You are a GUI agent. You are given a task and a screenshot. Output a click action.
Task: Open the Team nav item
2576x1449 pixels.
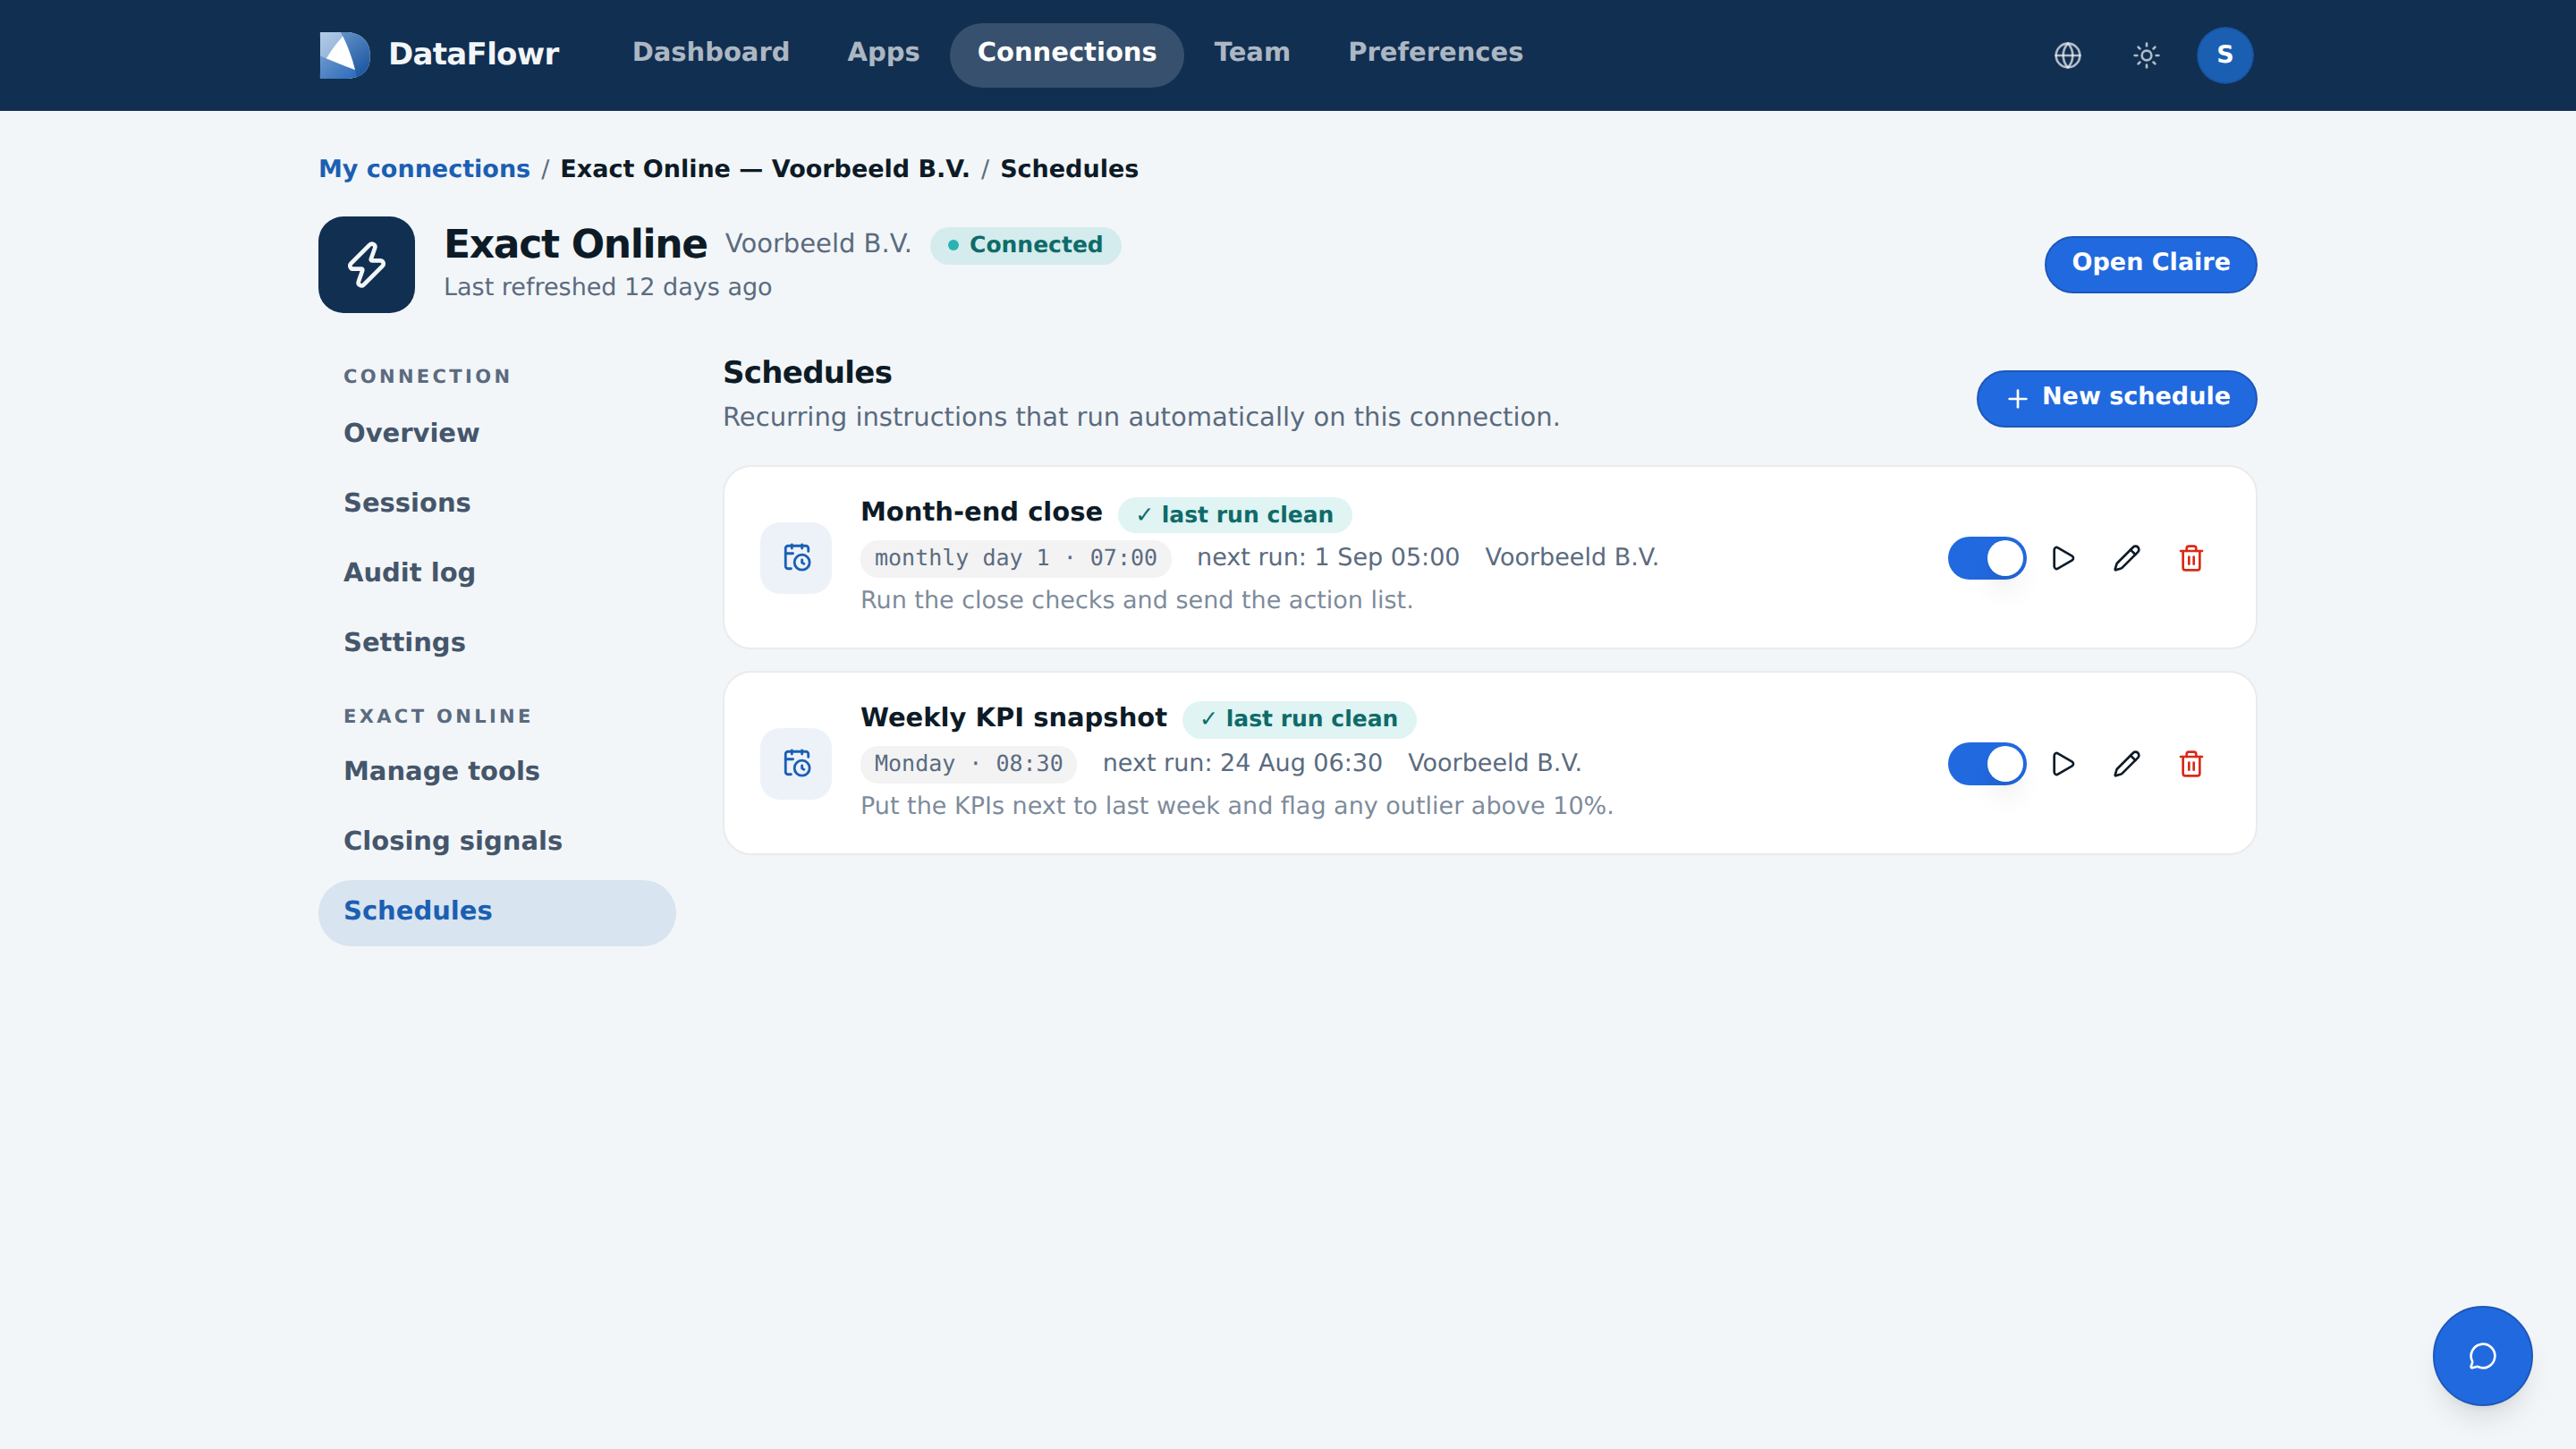pyautogui.click(x=1252, y=52)
